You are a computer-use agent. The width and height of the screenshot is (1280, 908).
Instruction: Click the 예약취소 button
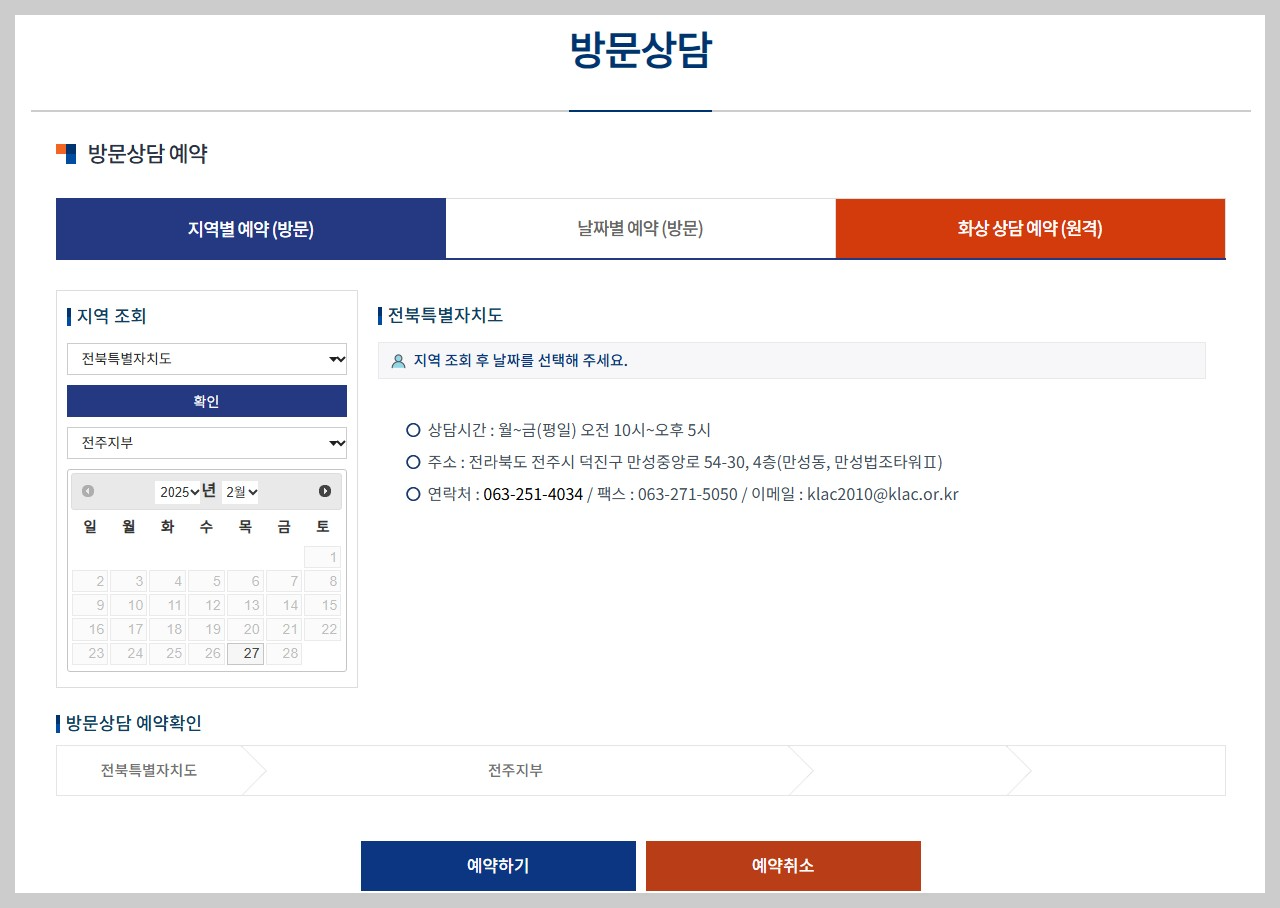pyautogui.click(x=783, y=866)
